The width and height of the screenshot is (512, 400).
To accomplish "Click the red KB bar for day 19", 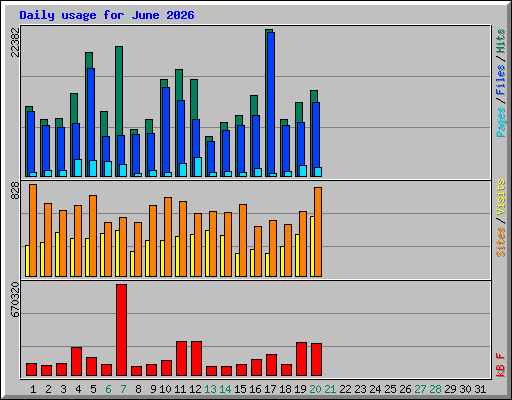I will point(301,359).
